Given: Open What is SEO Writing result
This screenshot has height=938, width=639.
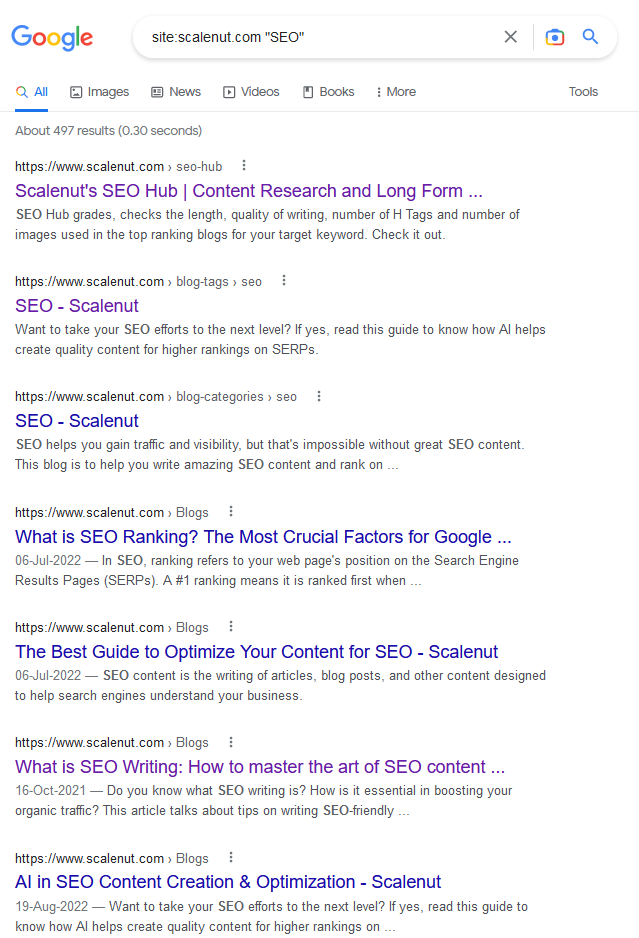Looking at the screenshot, I should point(260,767).
